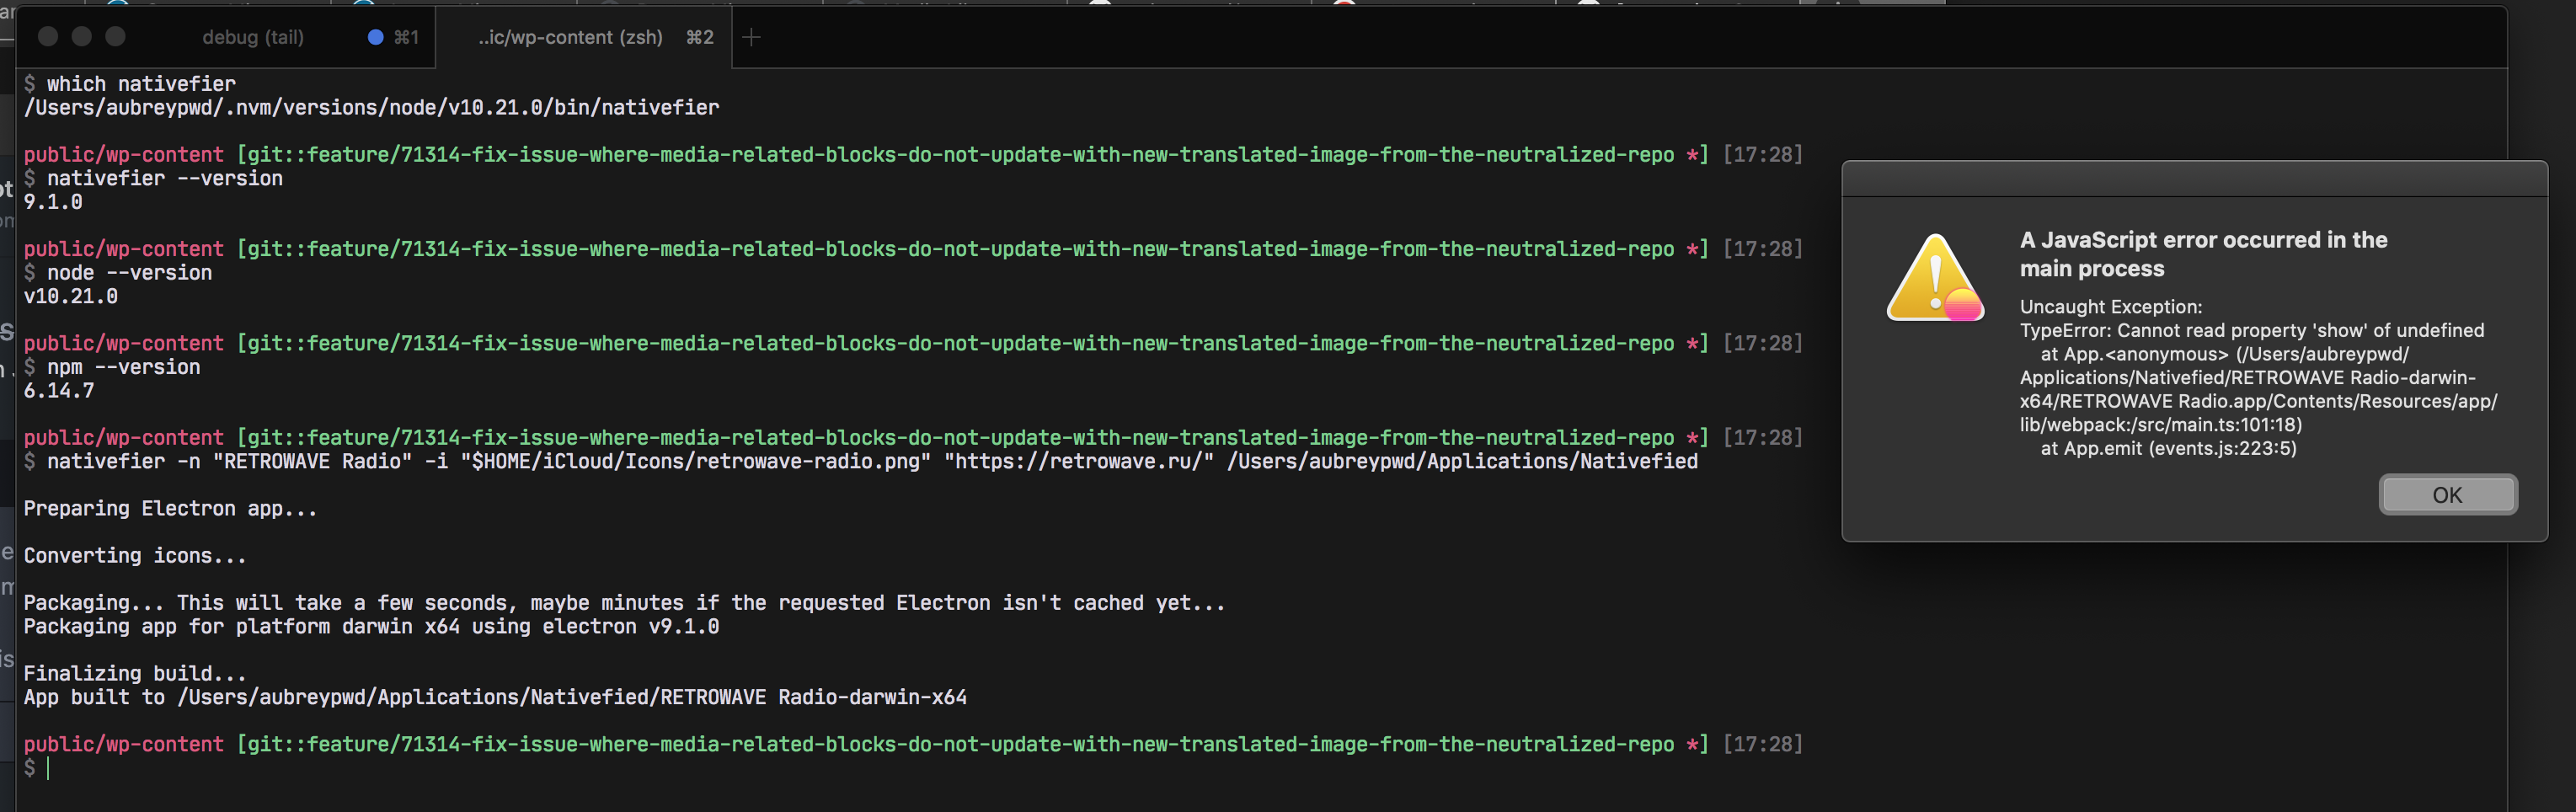Click the ⌘2 shortcut label on zsh tab

pyautogui.click(x=700, y=37)
